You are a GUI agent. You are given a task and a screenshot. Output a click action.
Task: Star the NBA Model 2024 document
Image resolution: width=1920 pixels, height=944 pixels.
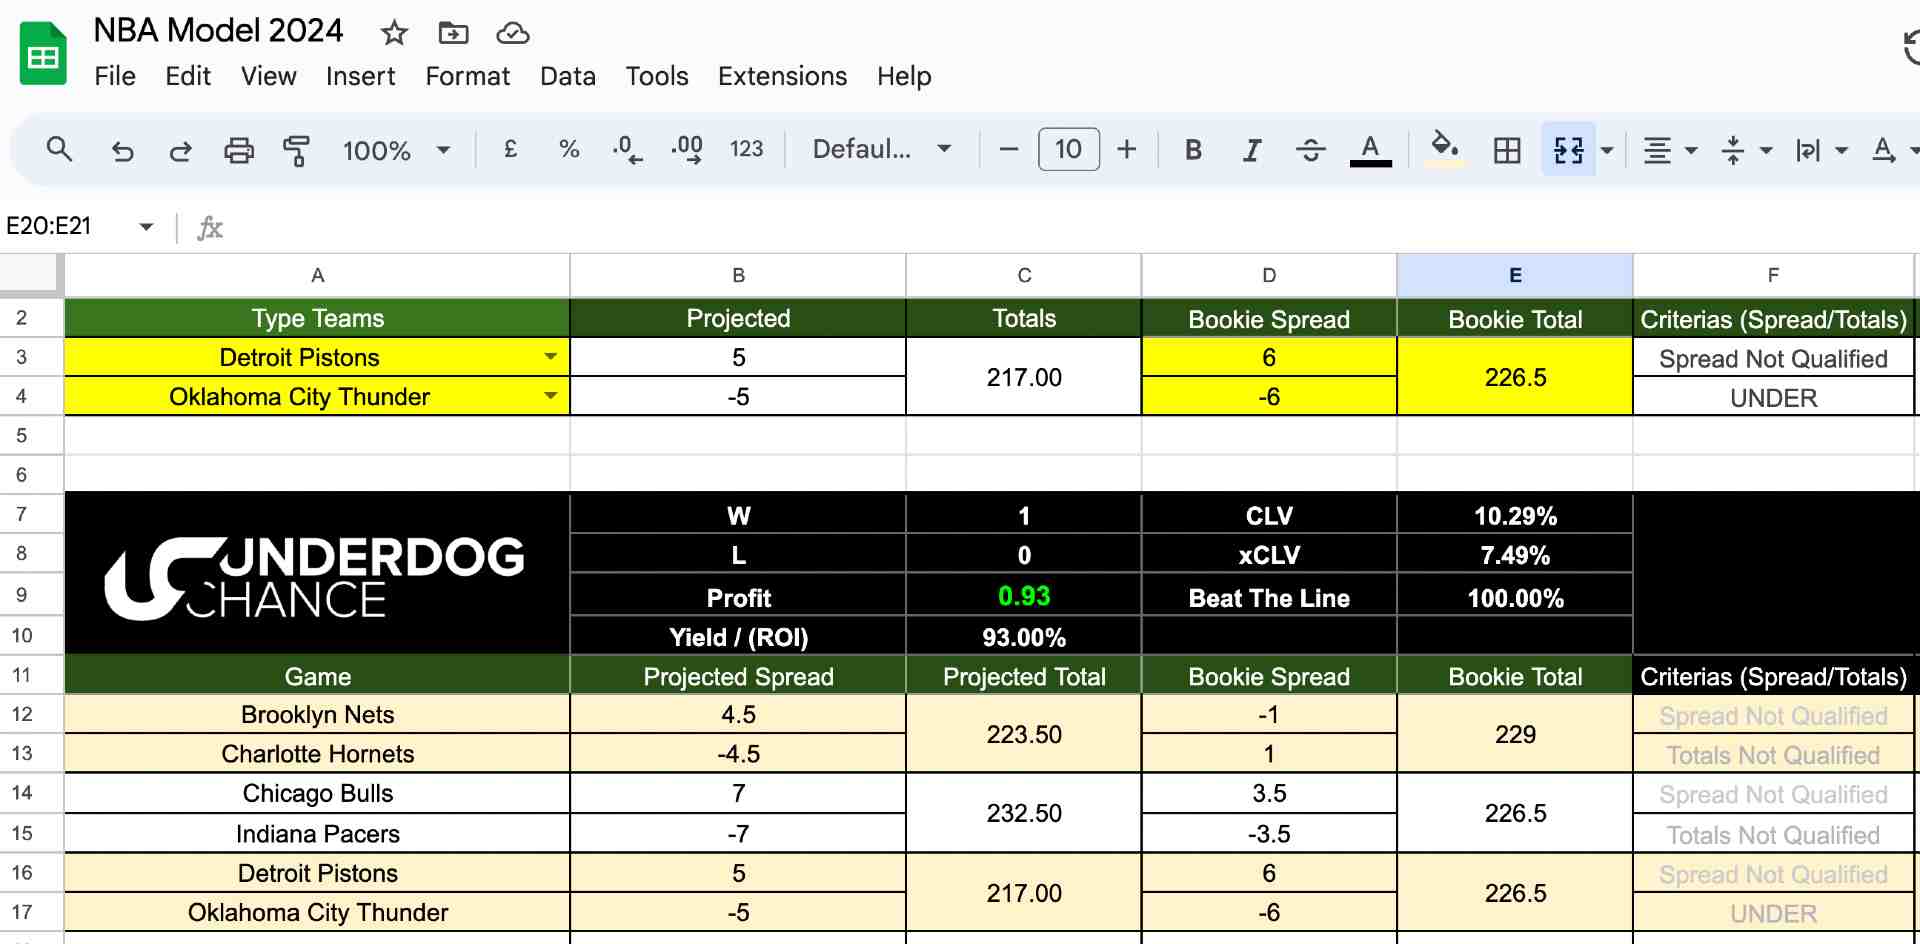394,33
